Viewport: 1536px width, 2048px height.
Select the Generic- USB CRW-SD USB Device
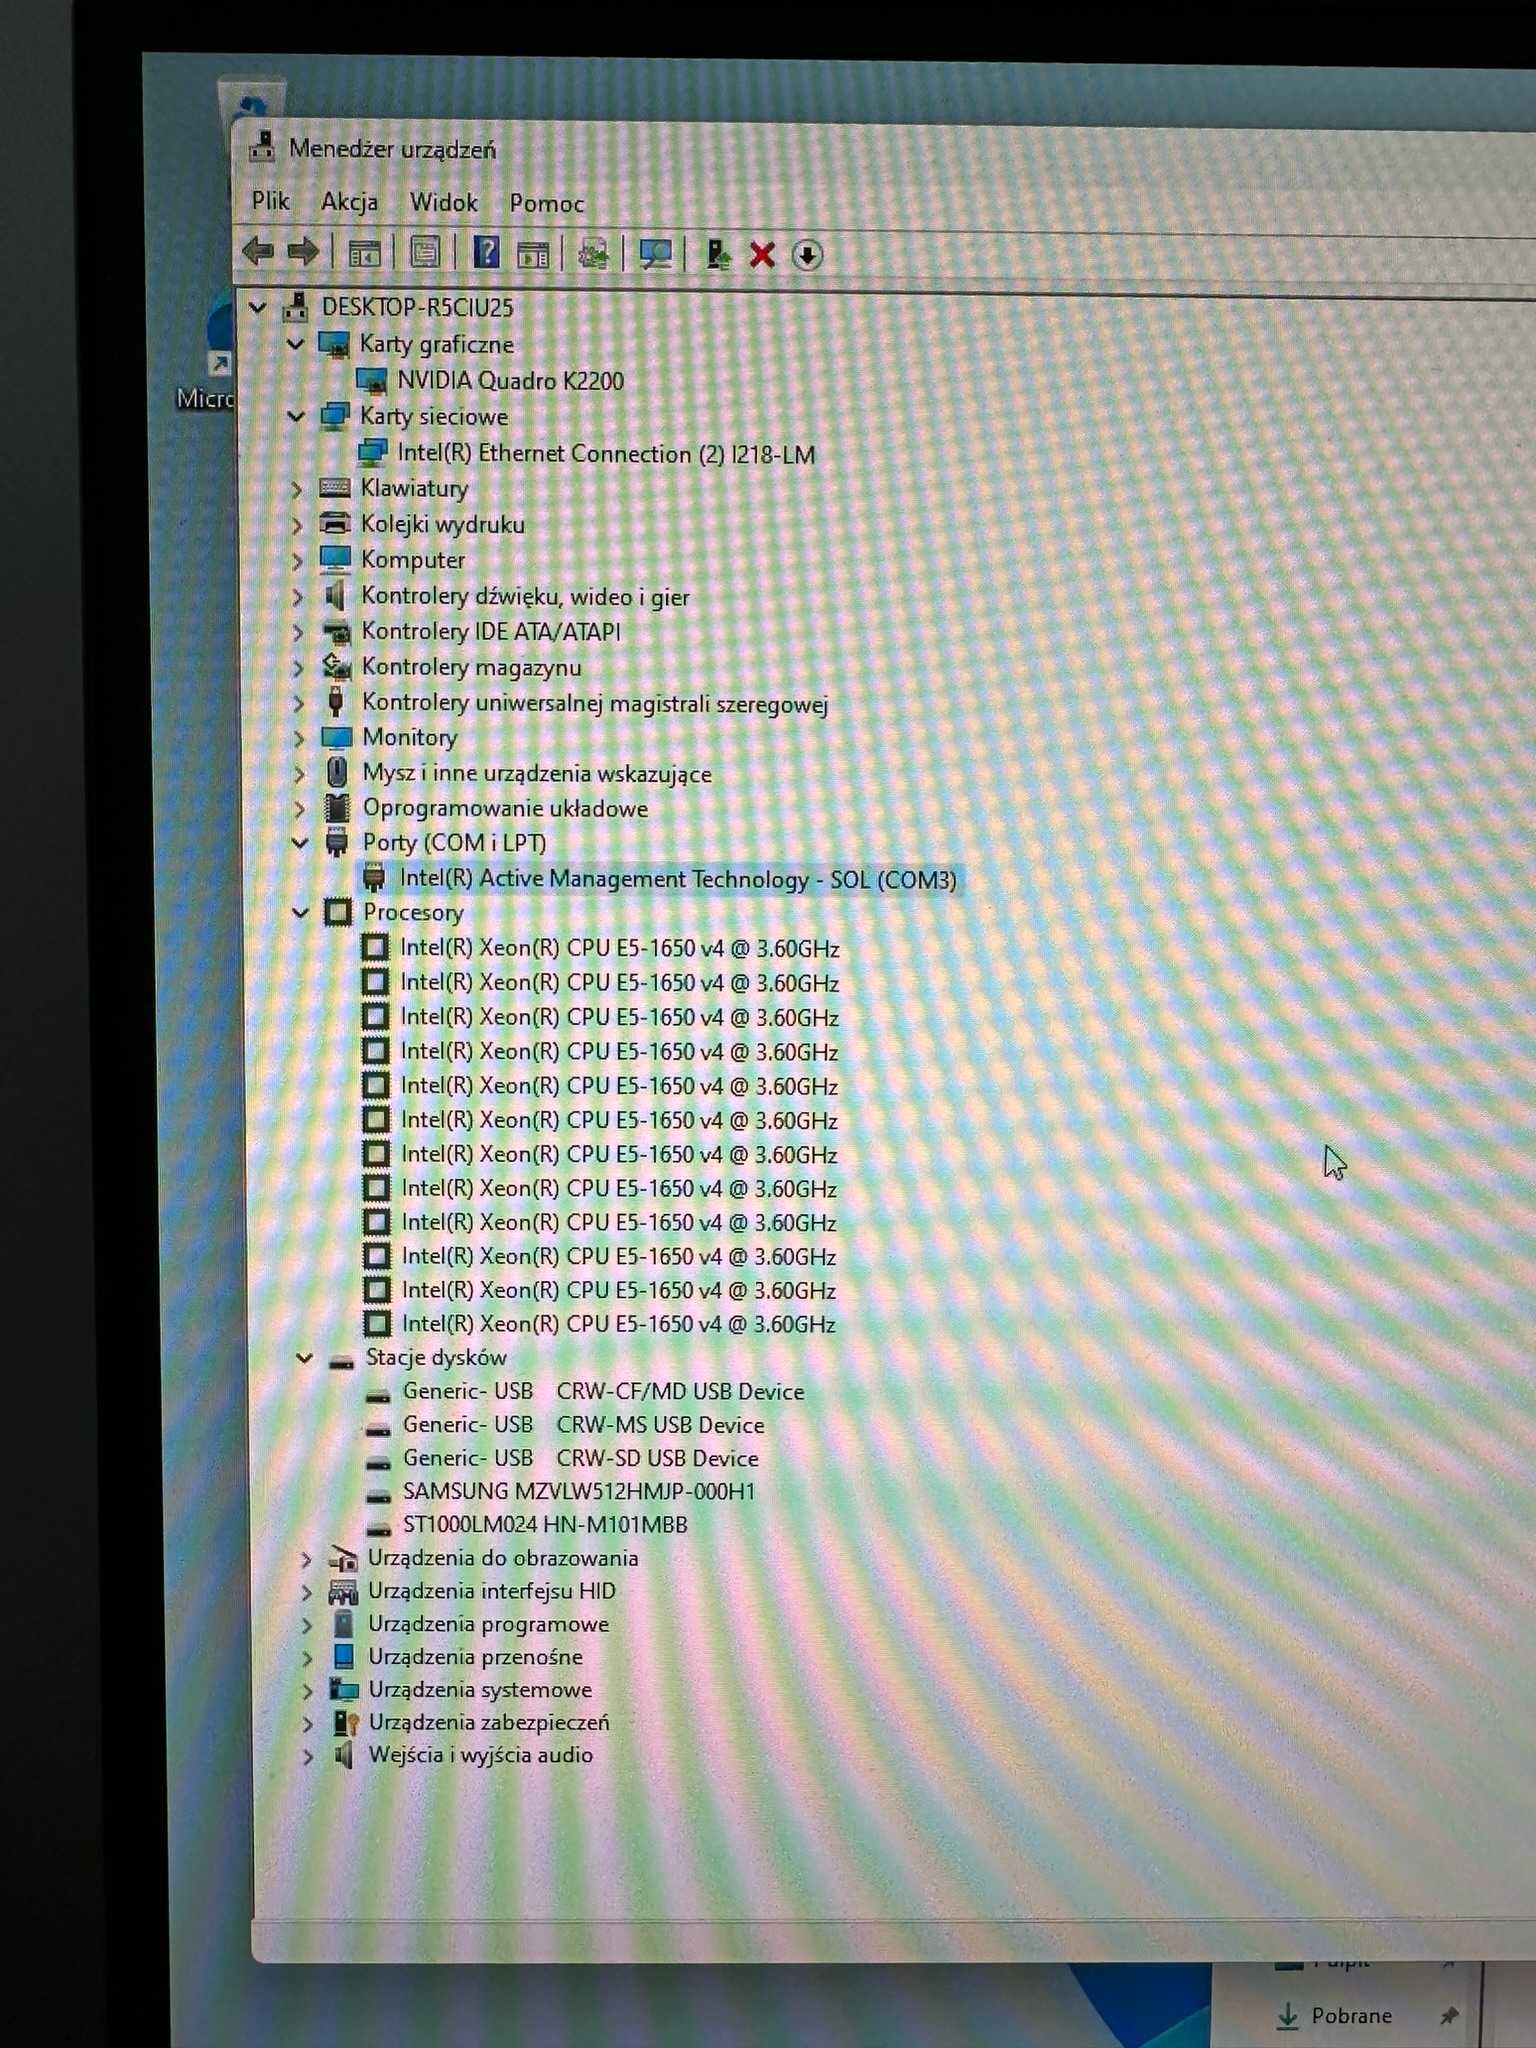pyautogui.click(x=580, y=1458)
